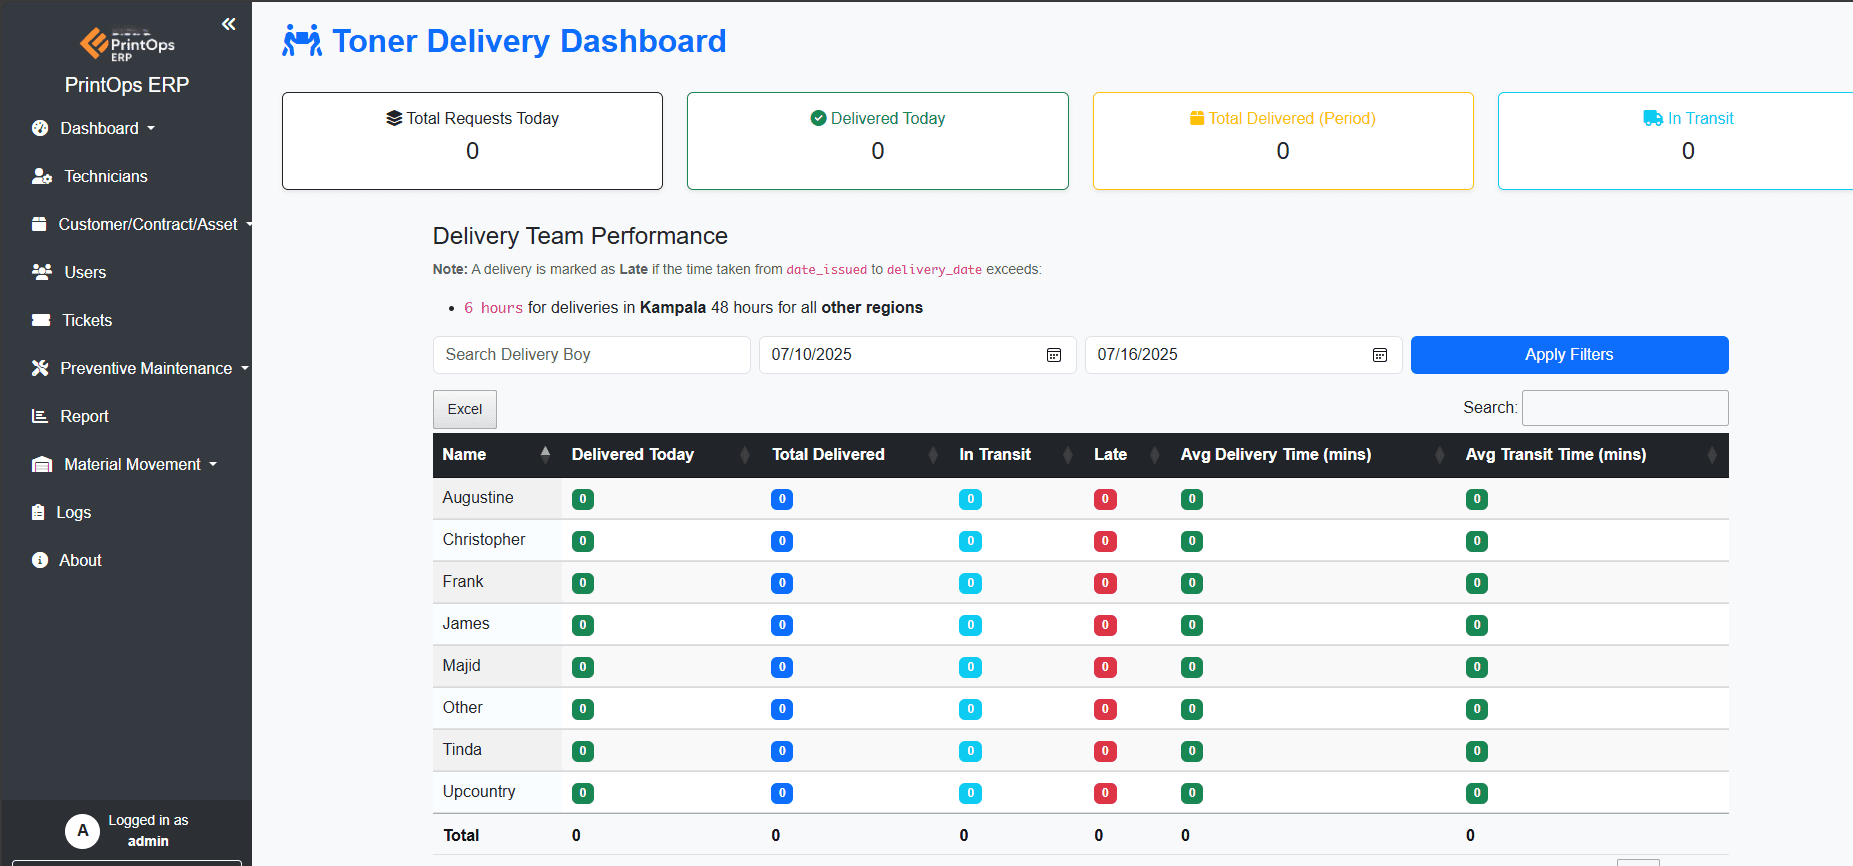Click the Apply Filters button
The width and height of the screenshot is (1853, 866).
pyautogui.click(x=1569, y=355)
